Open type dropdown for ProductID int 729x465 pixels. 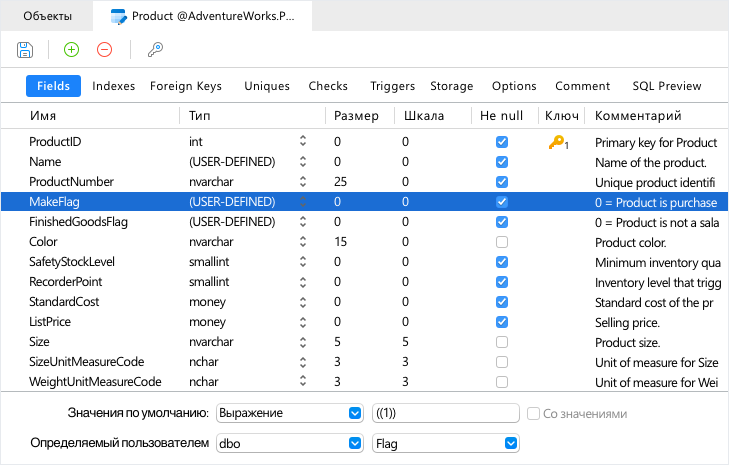303,141
